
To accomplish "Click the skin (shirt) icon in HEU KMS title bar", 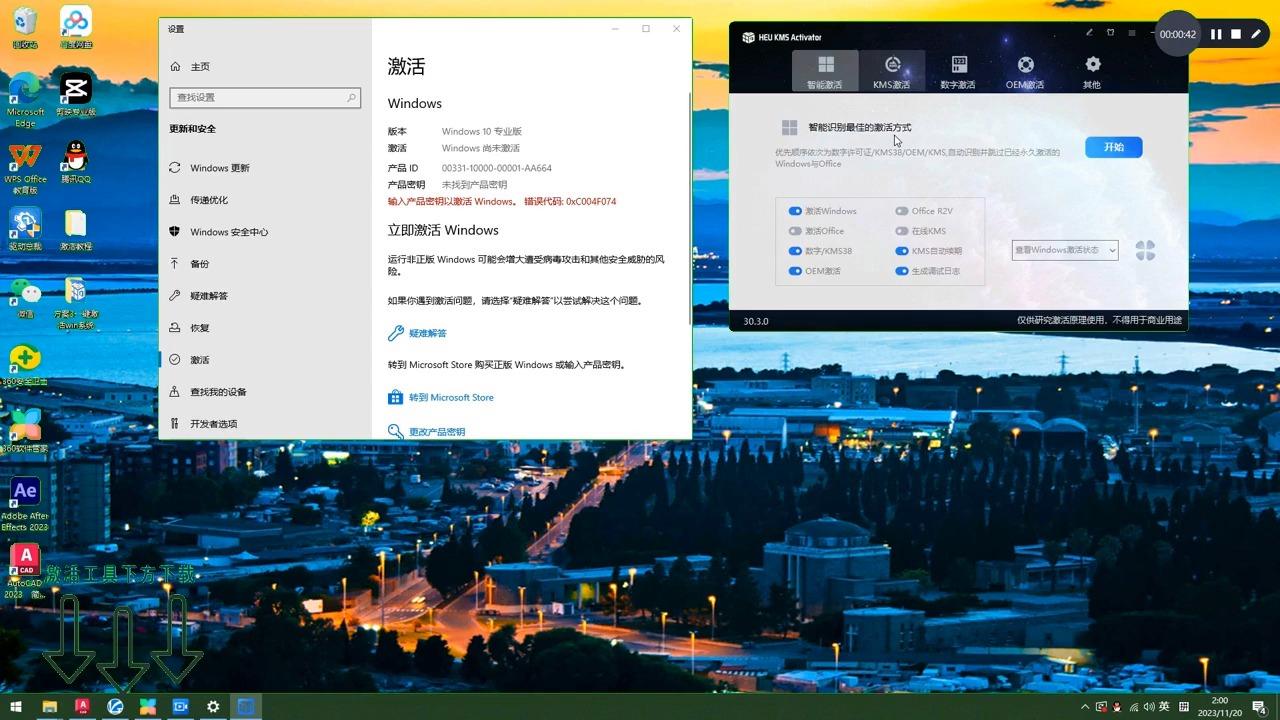I will coord(1110,33).
